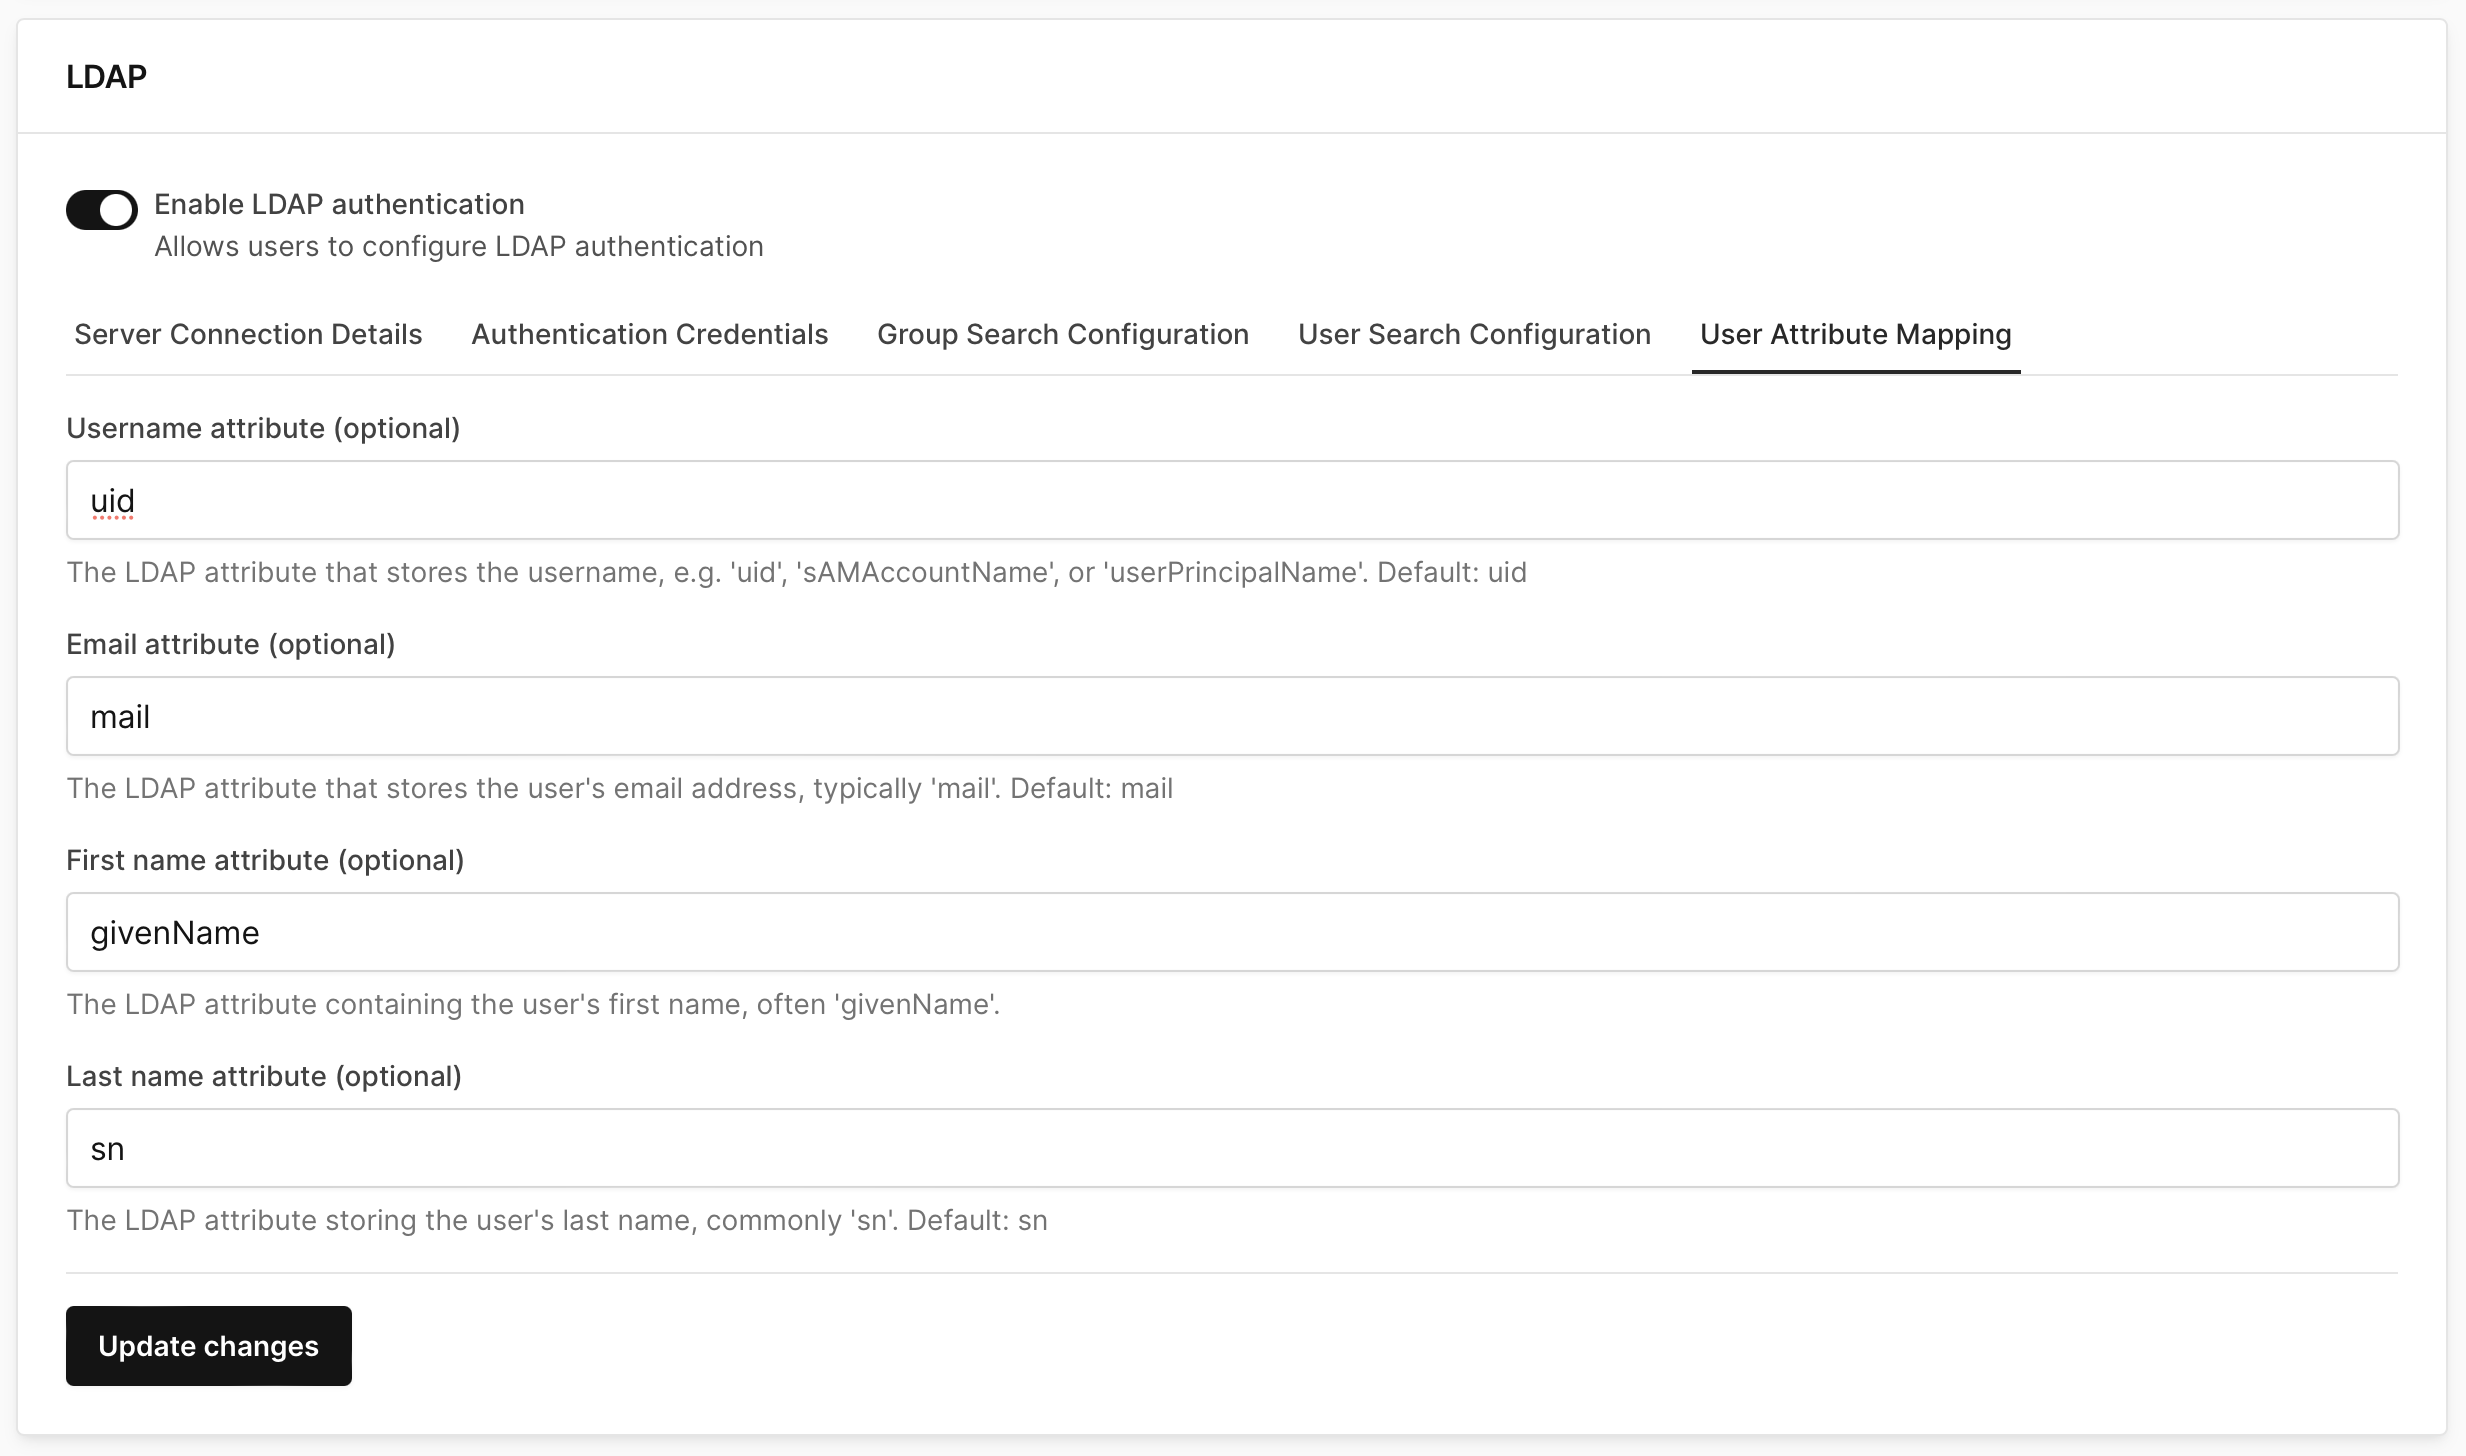Viewport: 2466px width, 1456px height.
Task: Disable Enable LDAP authentication toggle
Action: tap(101, 210)
